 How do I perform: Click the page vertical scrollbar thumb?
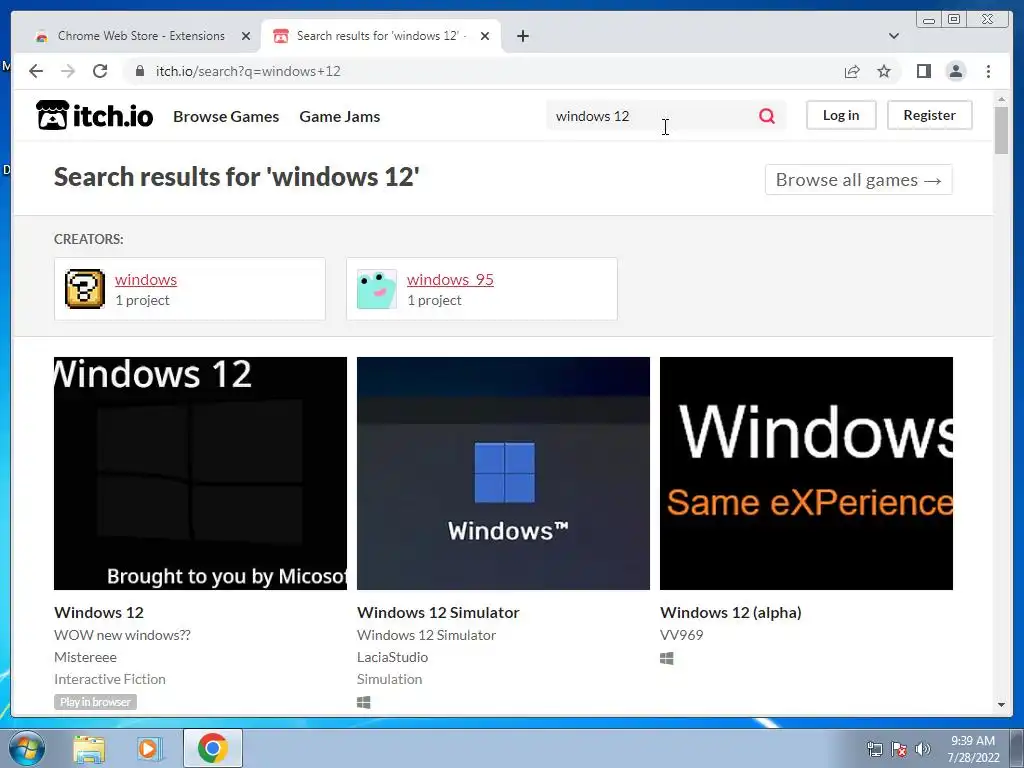click(1001, 130)
